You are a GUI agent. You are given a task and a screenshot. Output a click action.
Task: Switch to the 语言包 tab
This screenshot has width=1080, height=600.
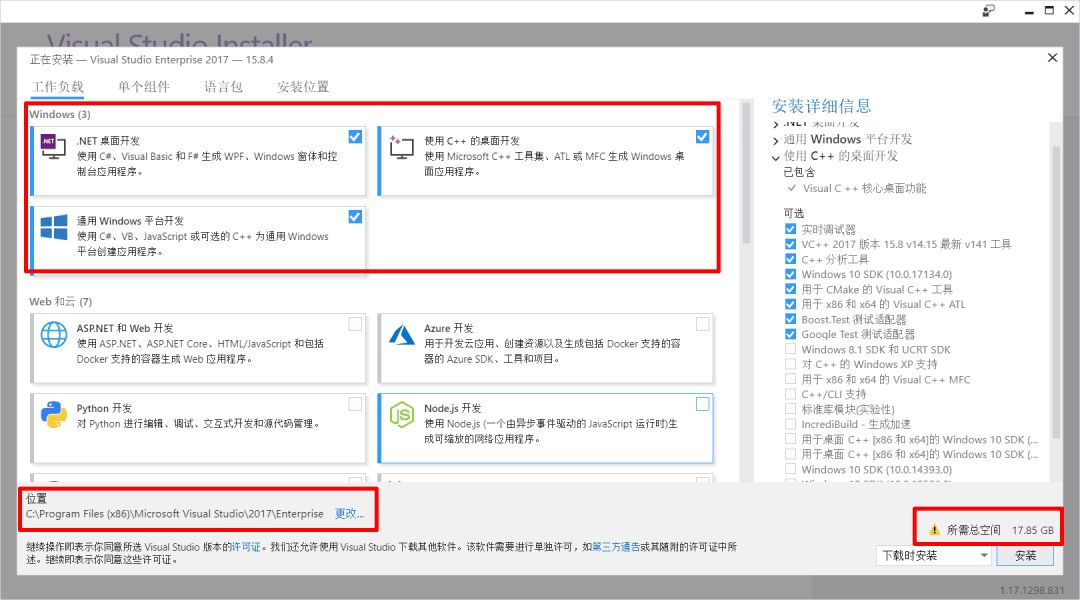click(223, 87)
